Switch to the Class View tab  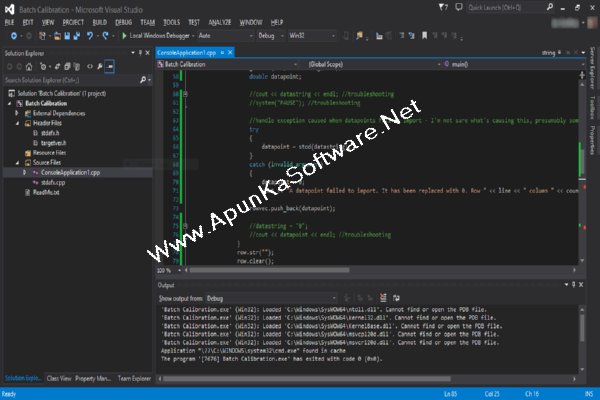pyautogui.click(x=59, y=378)
